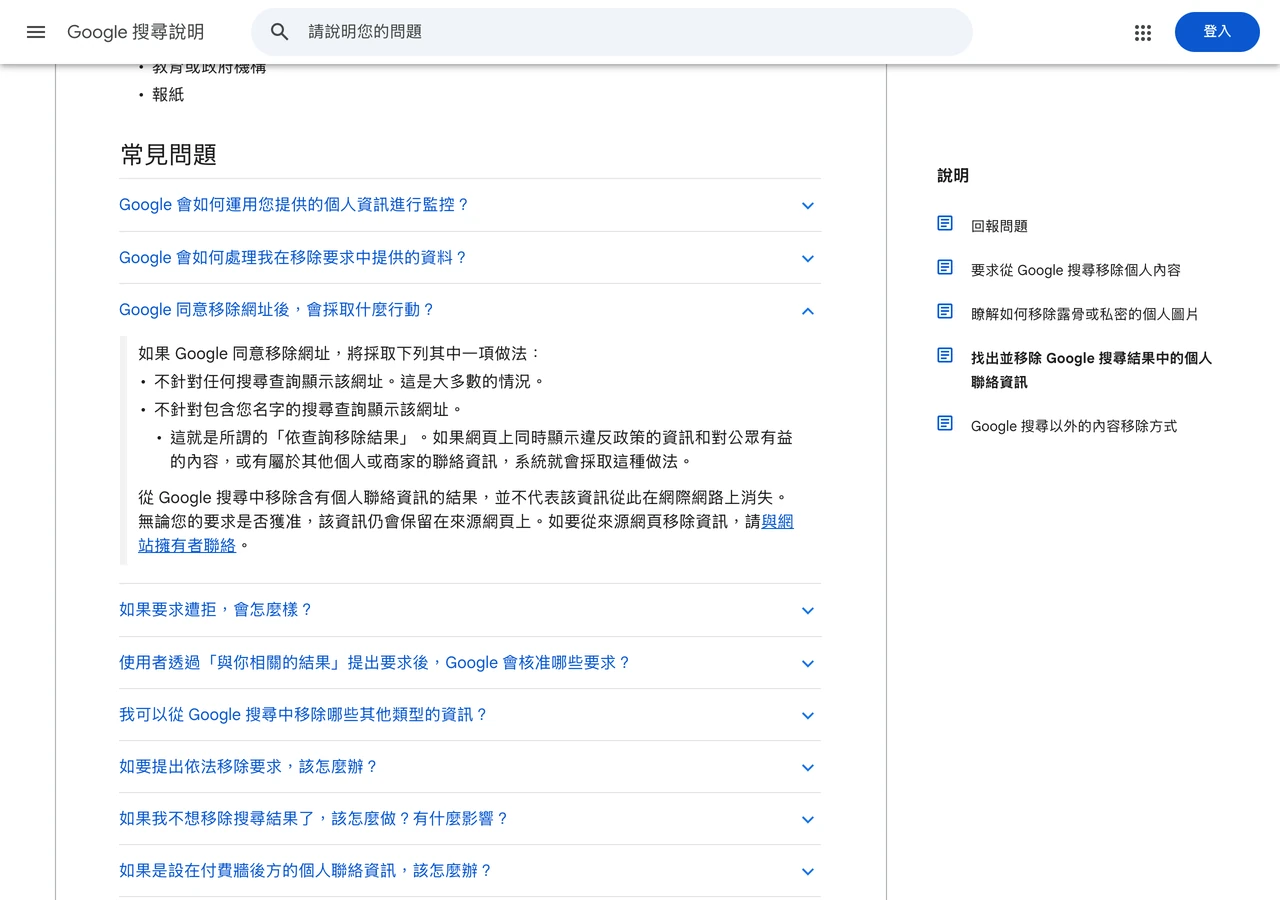1280x900 pixels.
Task: Open sidebar article 回報問題
Action: tap(999, 226)
